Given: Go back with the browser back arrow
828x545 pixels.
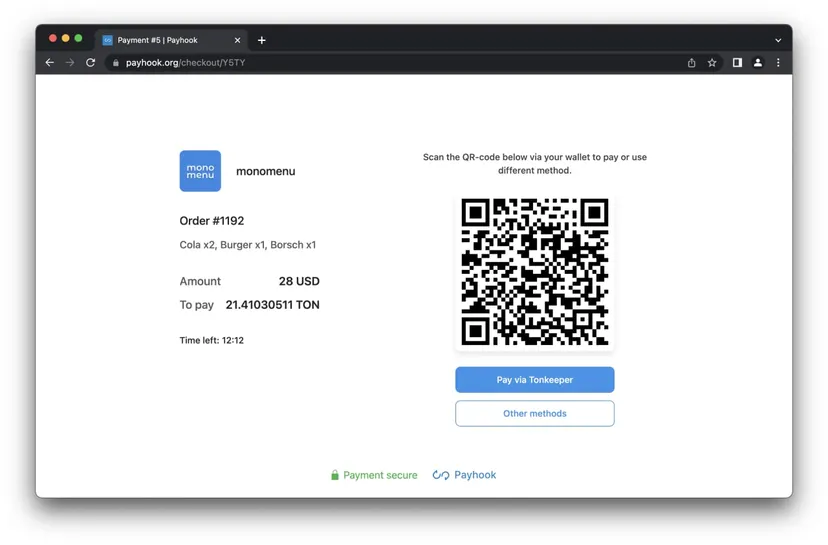Looking at the screenshot, I should point(50,62).
